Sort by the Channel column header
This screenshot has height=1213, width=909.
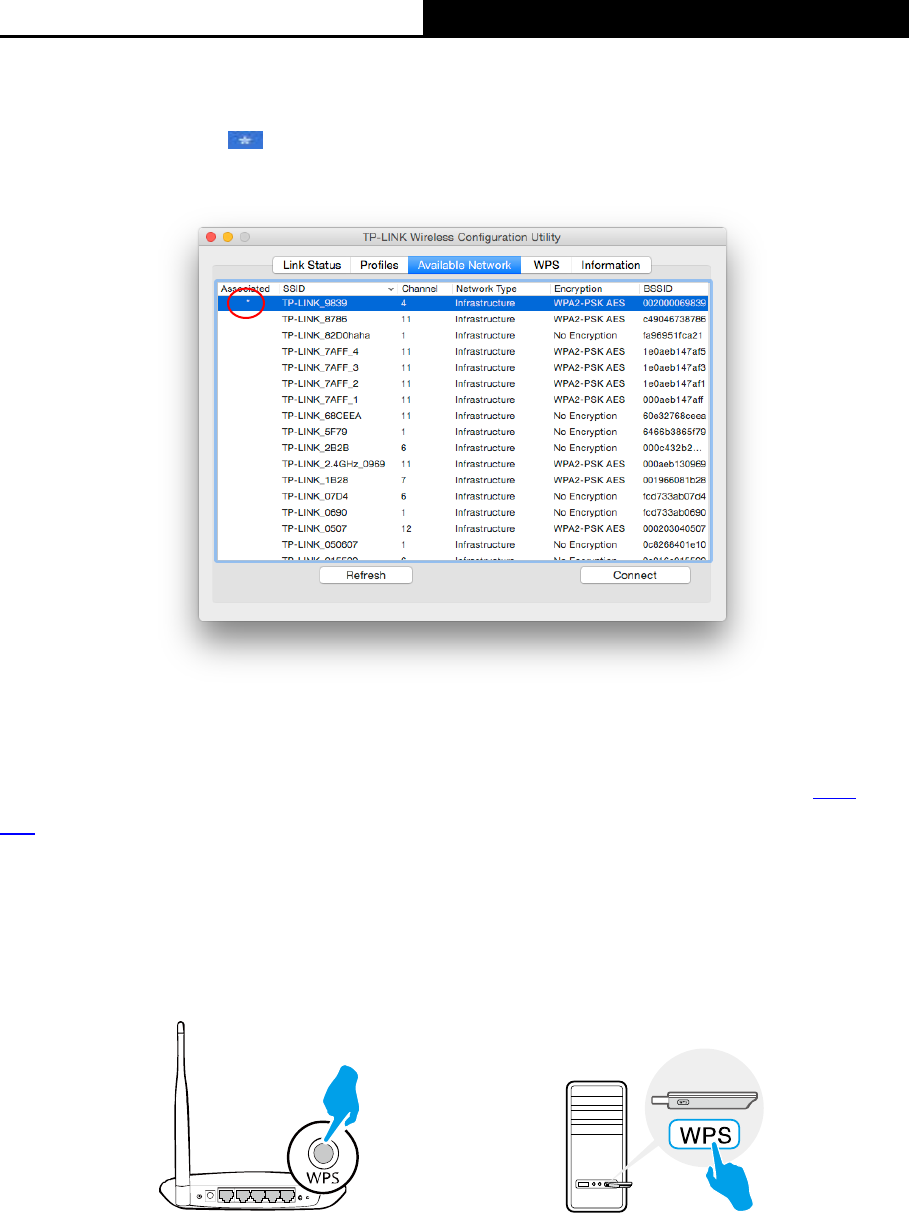420,289
